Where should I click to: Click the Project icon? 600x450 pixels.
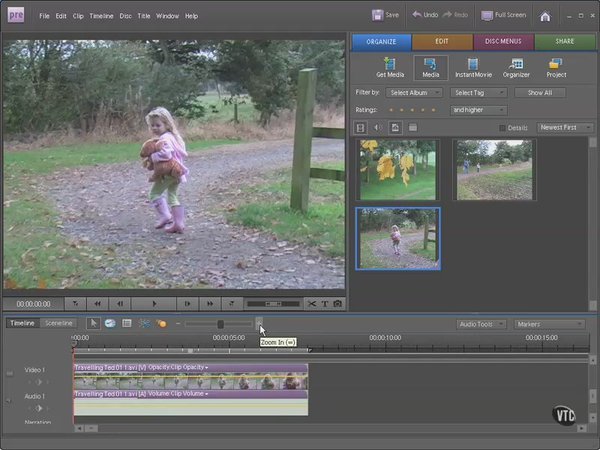(557, 68)
